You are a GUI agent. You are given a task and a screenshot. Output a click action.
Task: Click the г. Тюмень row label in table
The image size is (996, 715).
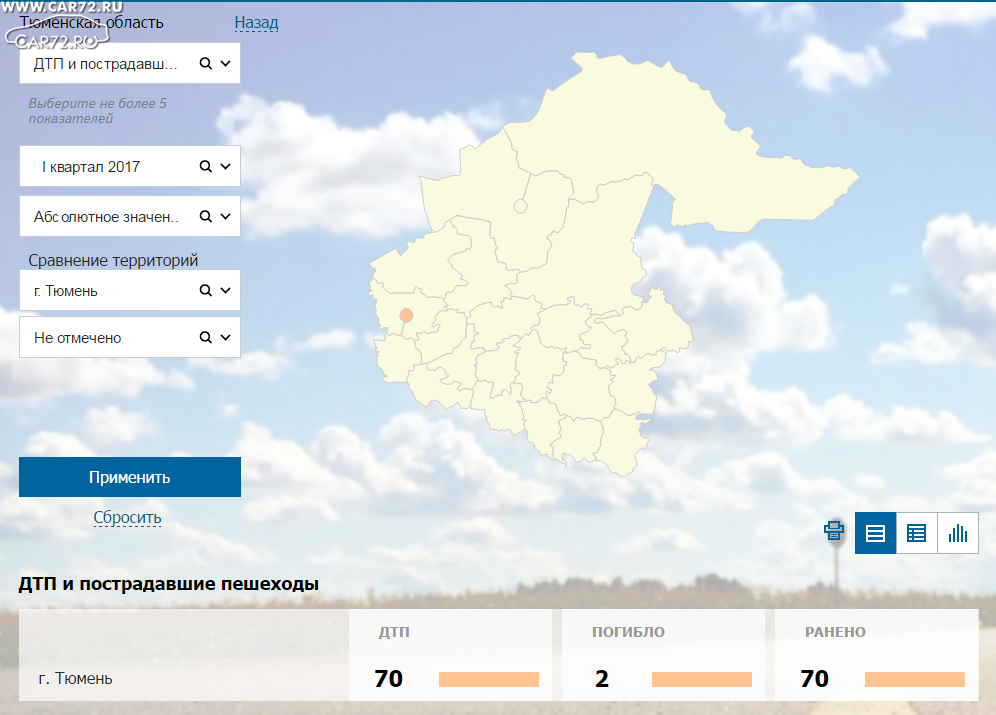coord(75,678)
